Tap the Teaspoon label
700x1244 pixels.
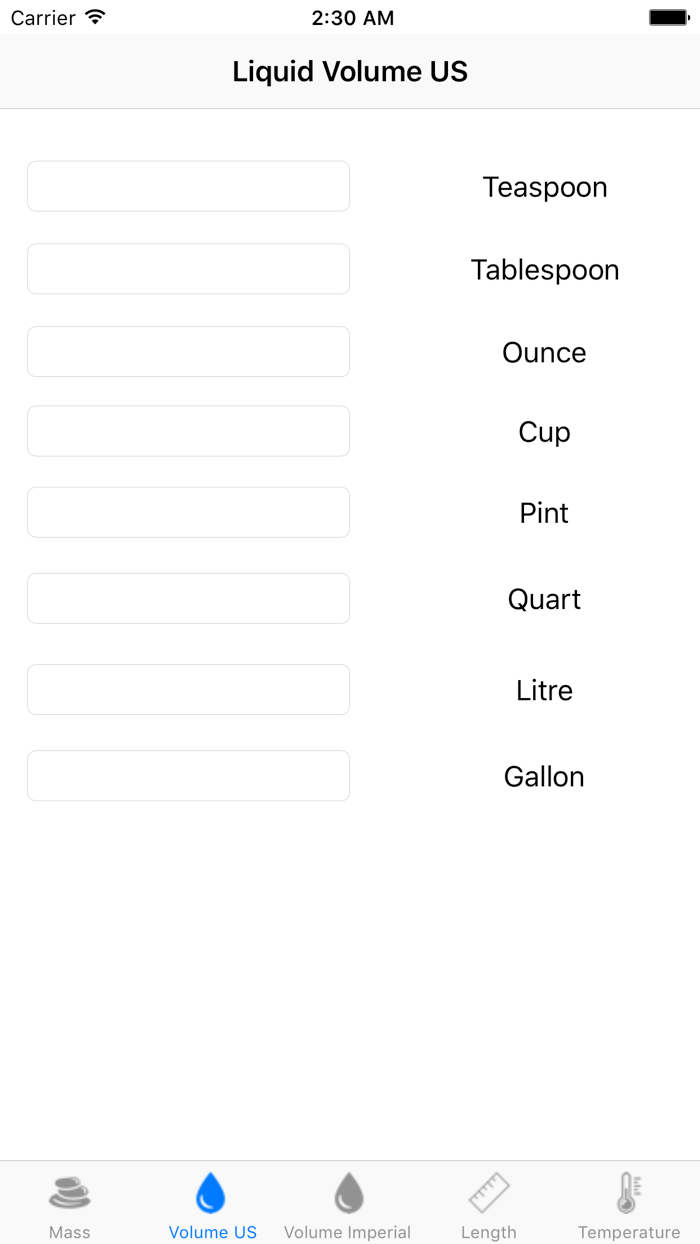(x=545, y=187)
